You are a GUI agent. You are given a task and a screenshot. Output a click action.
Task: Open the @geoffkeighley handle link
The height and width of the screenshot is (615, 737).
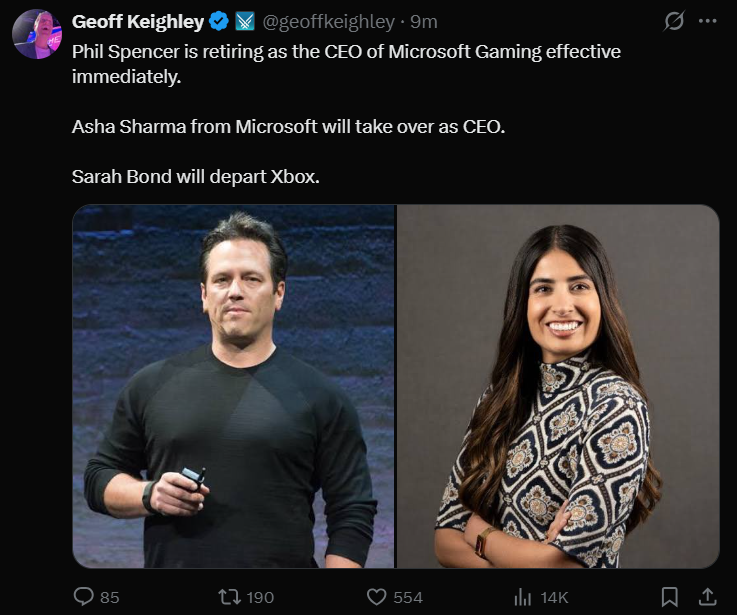328,21
